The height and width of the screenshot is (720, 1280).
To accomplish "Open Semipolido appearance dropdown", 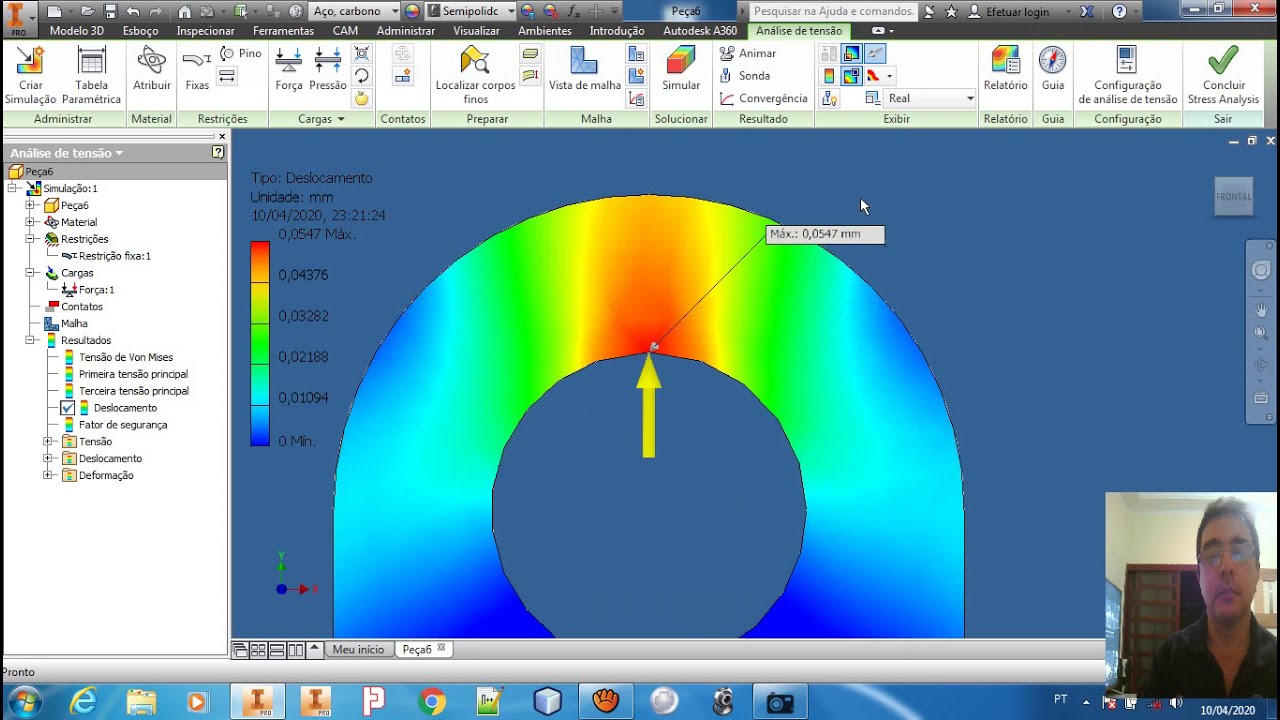I will (x=511, y=12).
